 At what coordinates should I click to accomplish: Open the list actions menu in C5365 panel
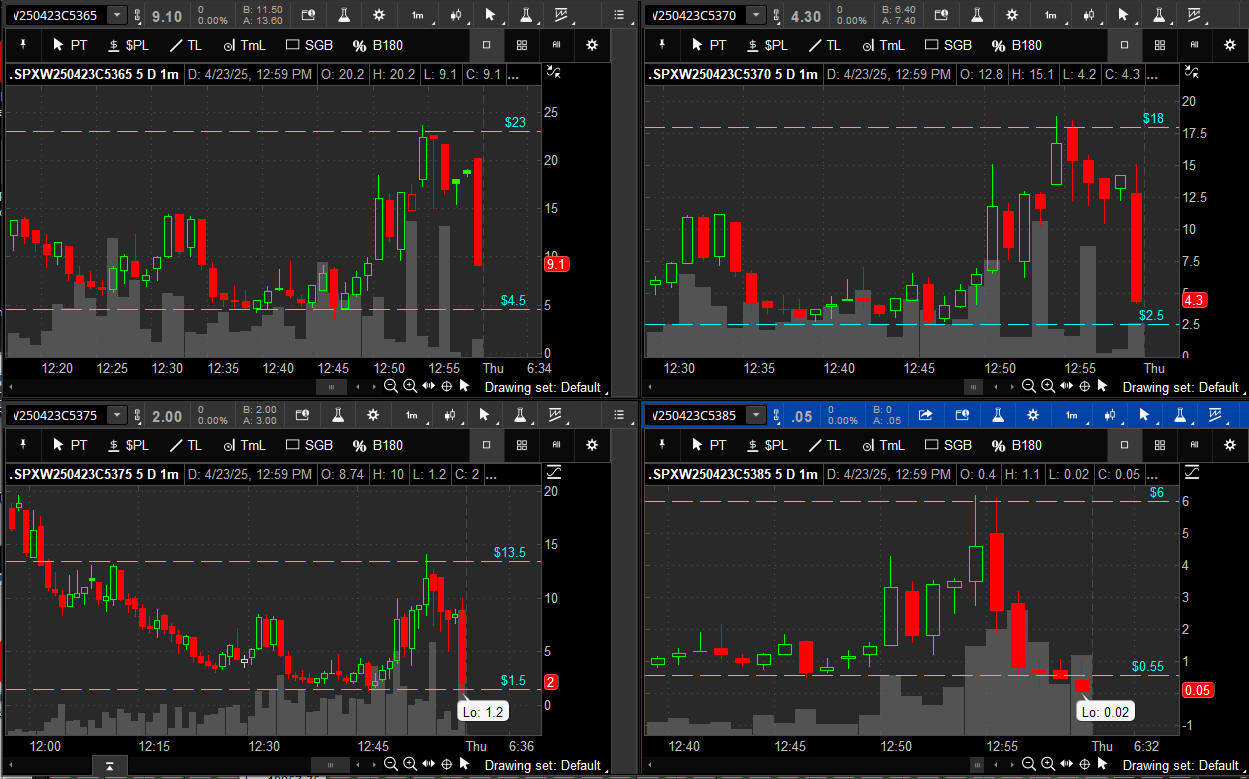click(619, 15)
